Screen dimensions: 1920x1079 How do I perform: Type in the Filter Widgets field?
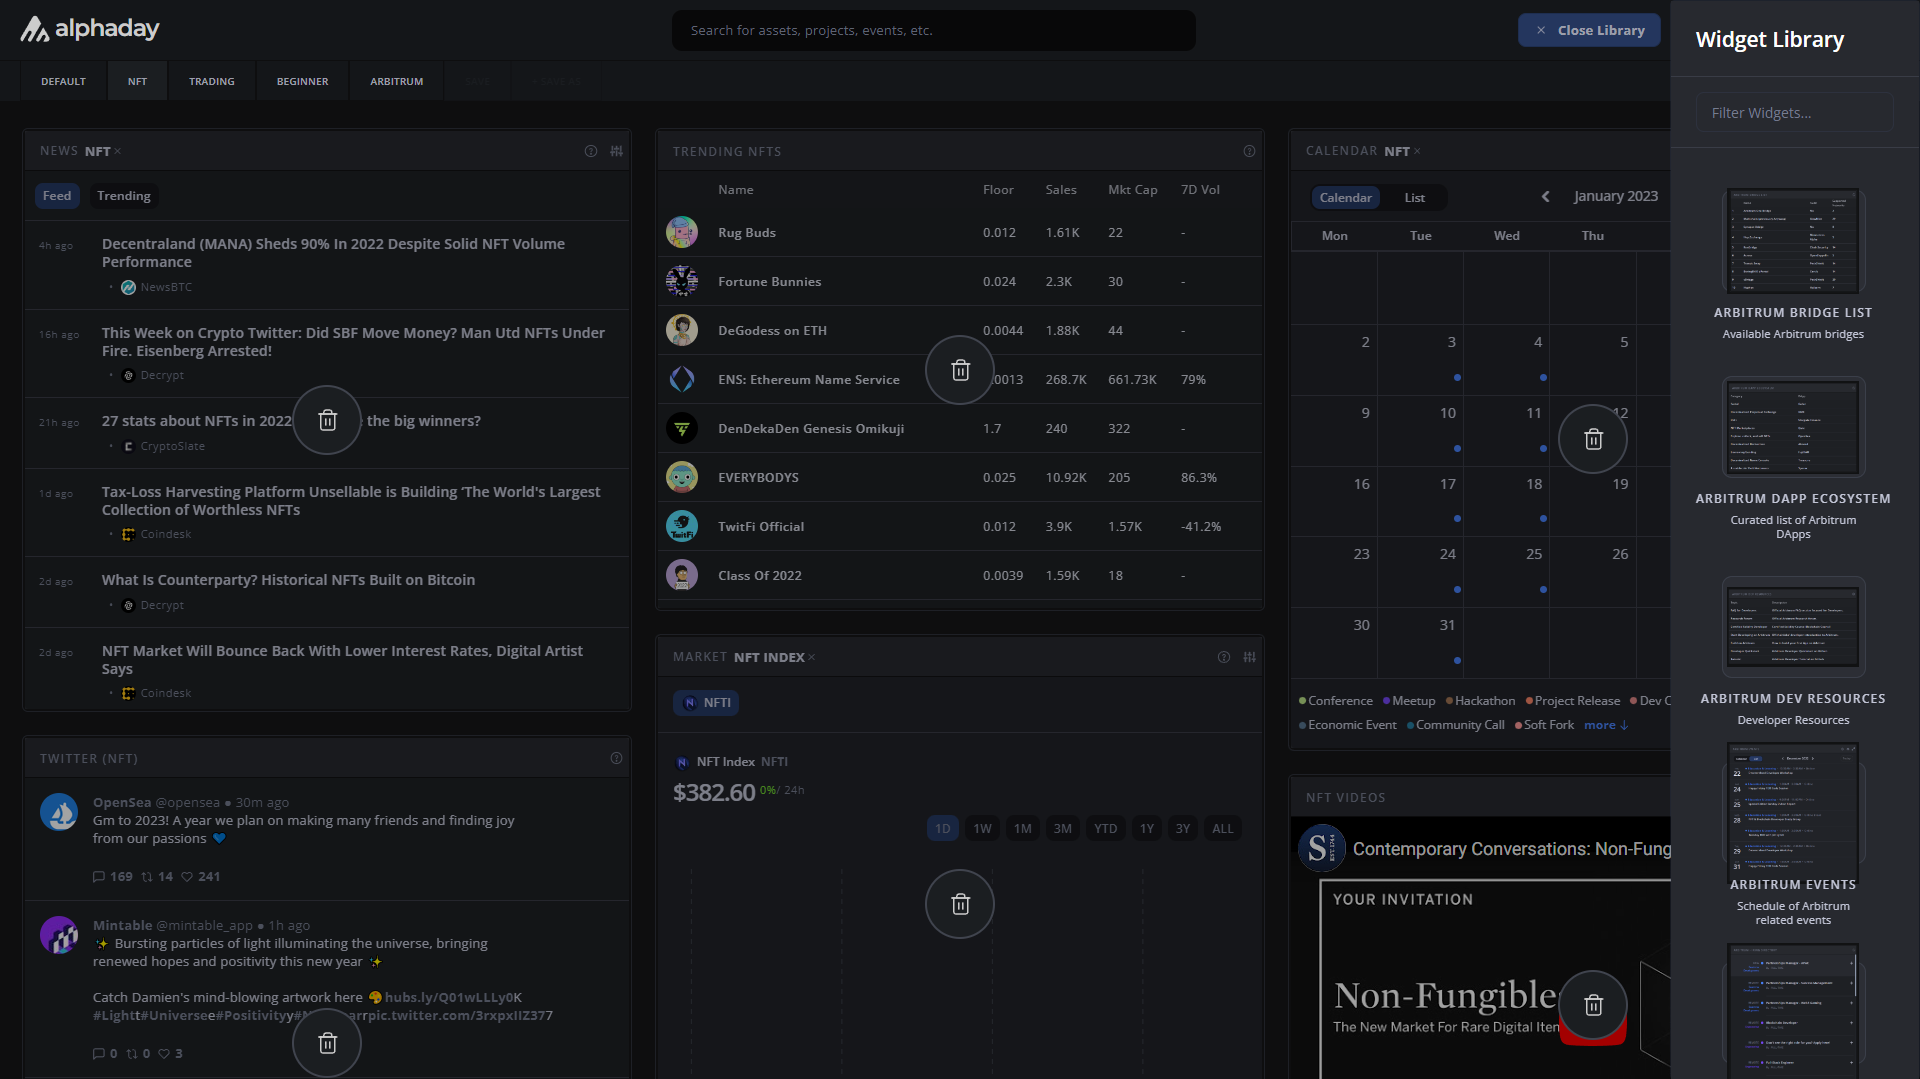1794,112
